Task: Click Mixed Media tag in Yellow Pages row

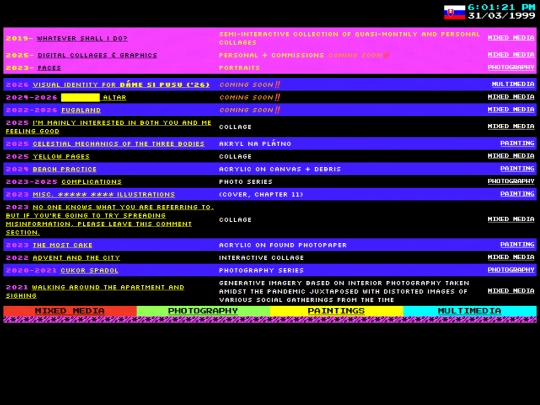Action: pyautogui.click(x=511, y=156)
